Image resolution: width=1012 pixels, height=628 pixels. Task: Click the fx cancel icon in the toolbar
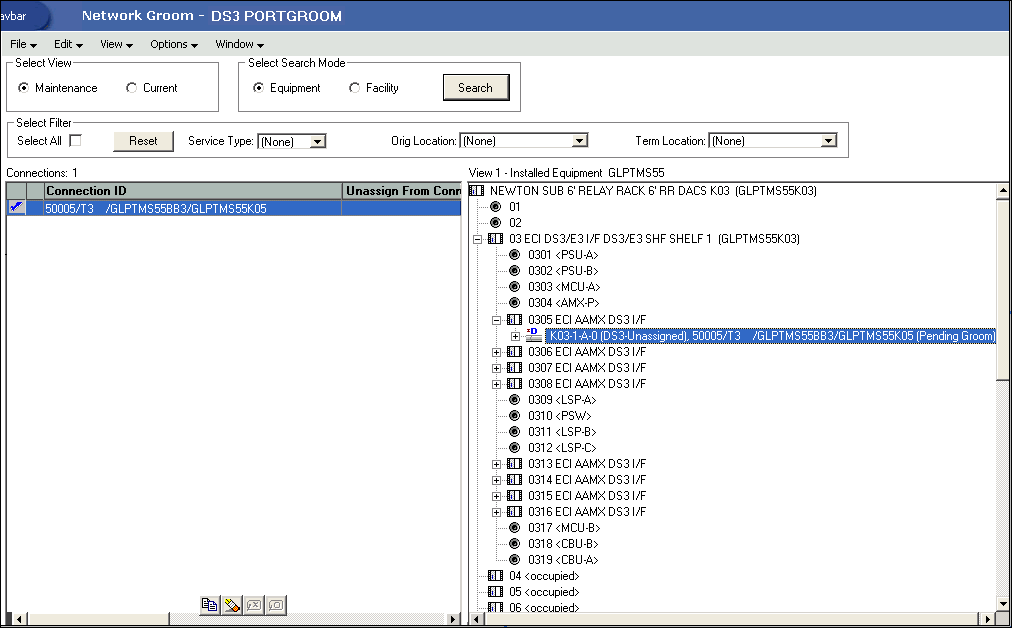point(253,605)
